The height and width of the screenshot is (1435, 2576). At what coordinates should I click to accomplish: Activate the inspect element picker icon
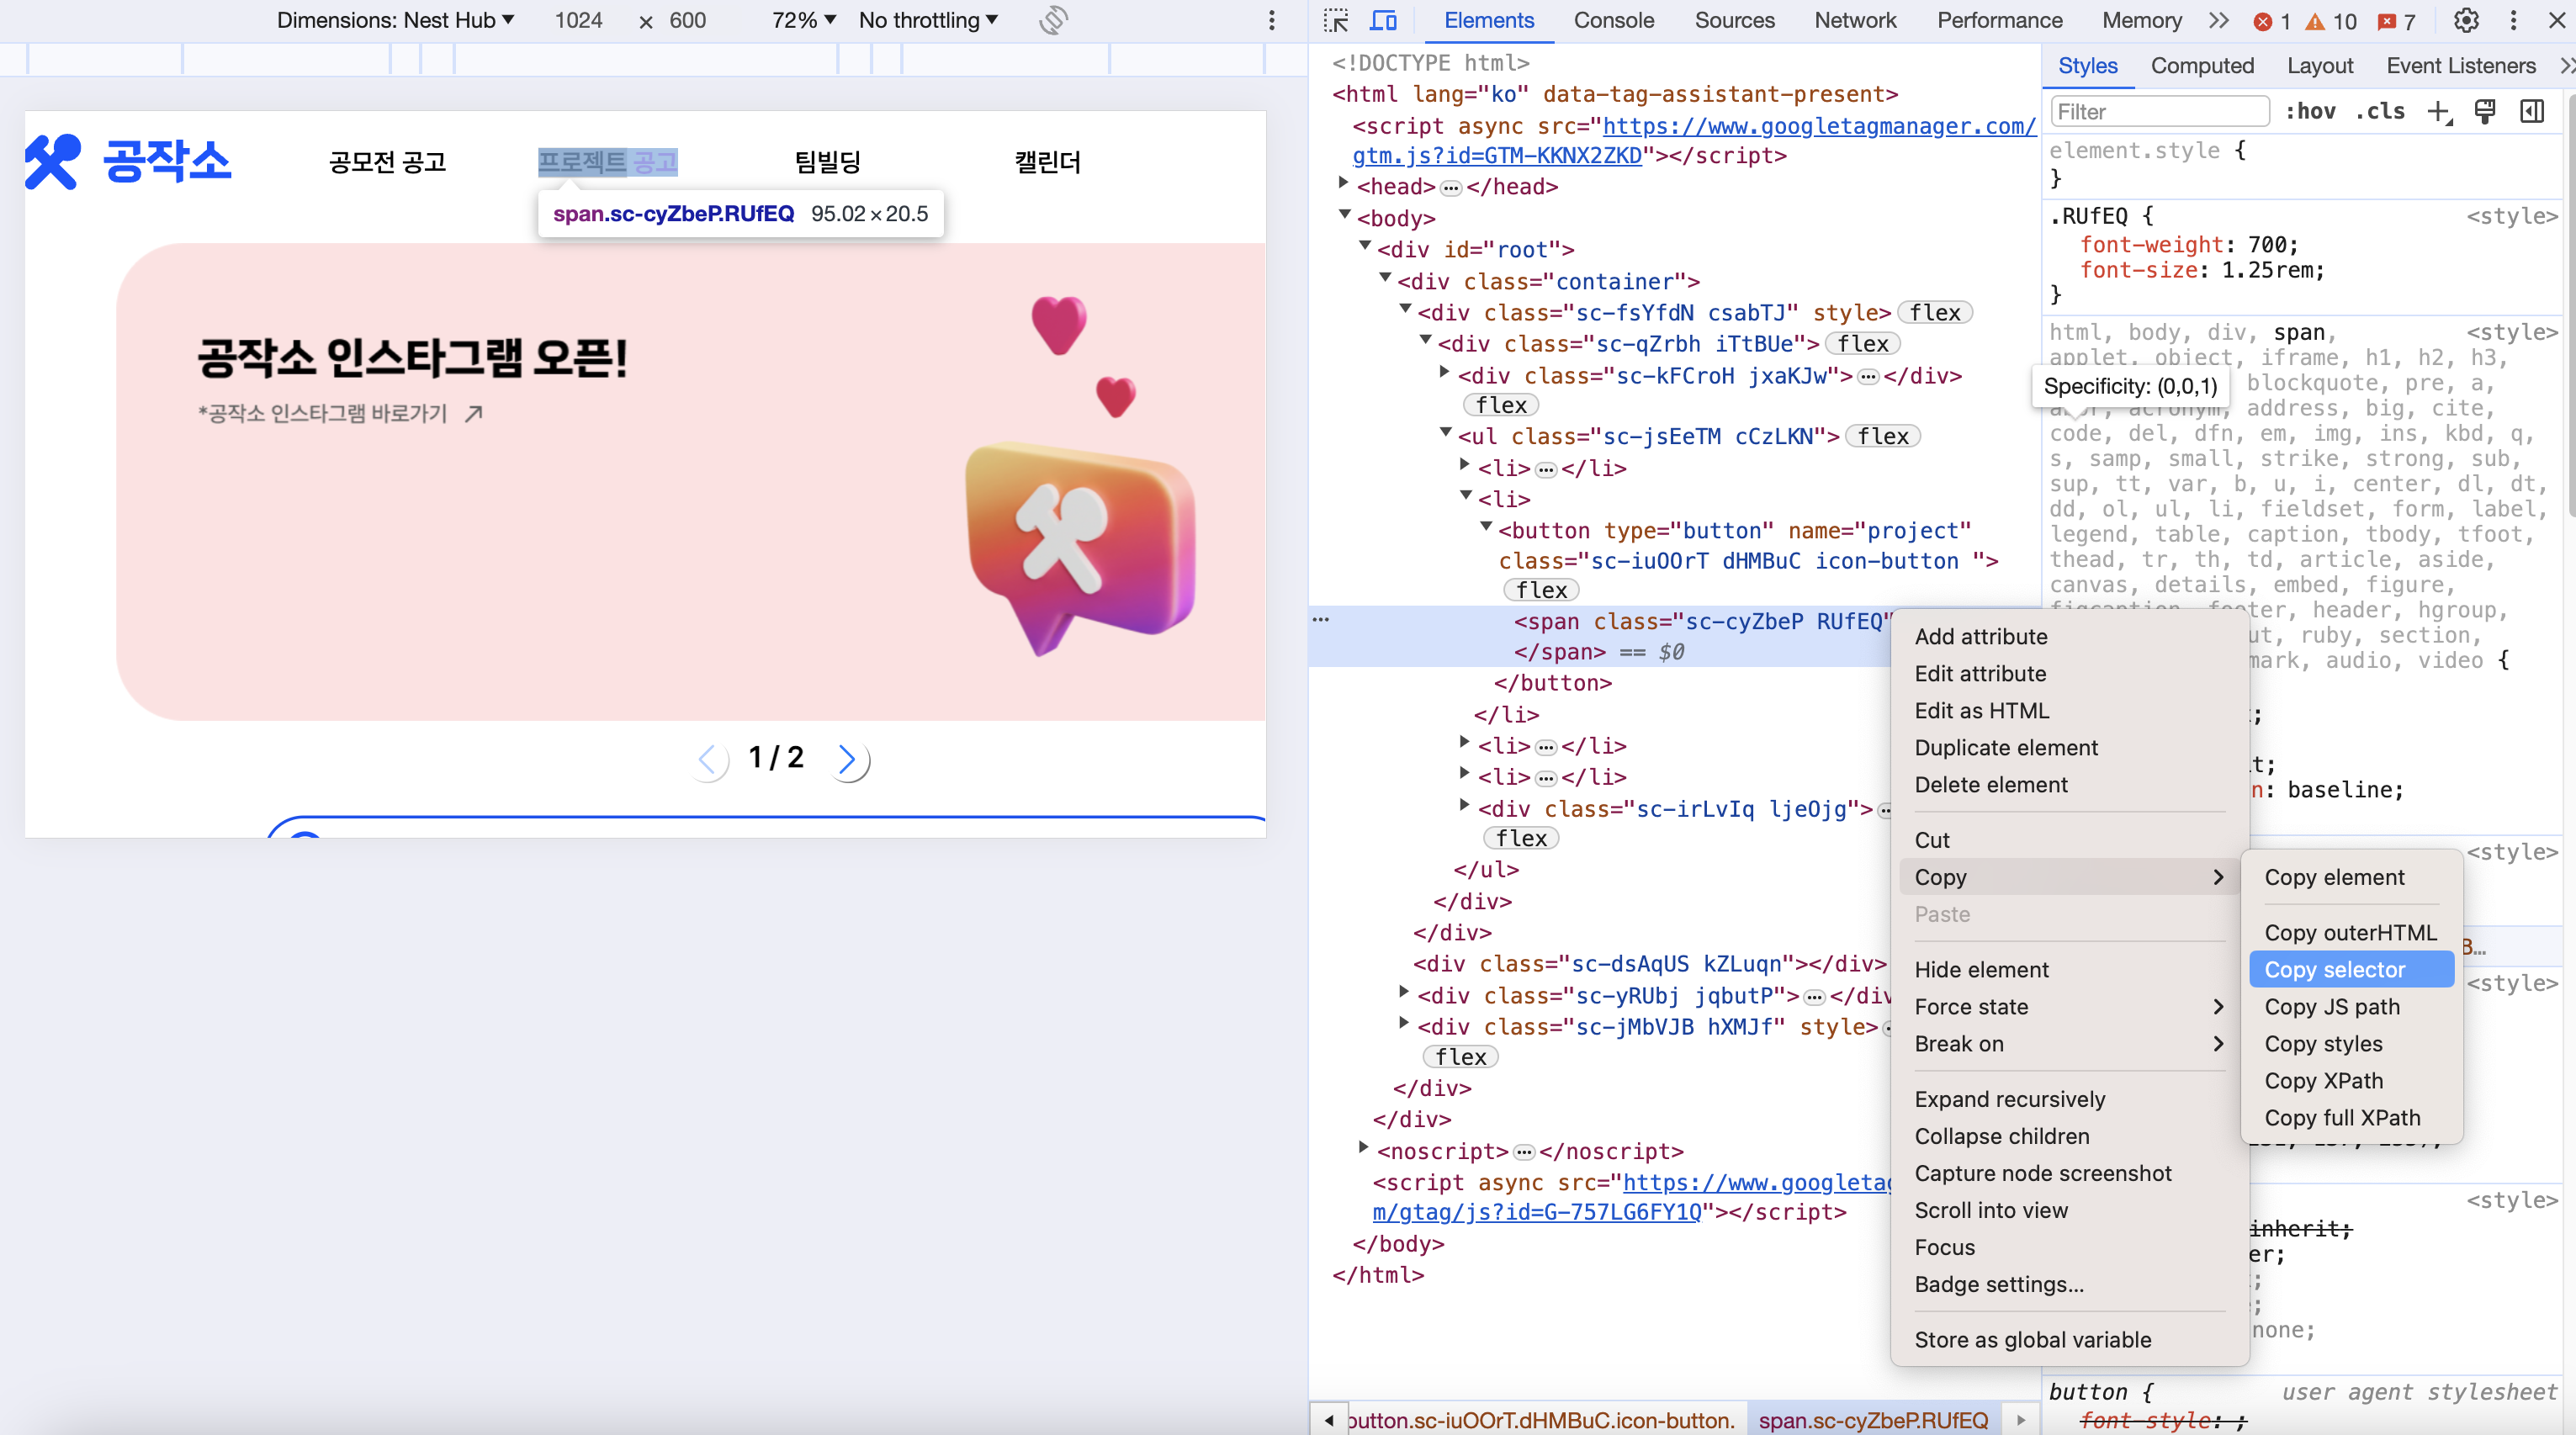point(1336,20)
